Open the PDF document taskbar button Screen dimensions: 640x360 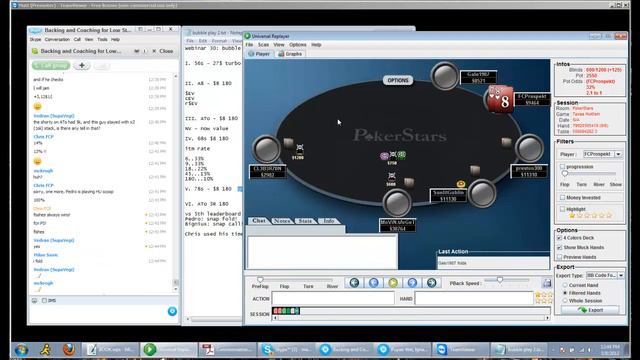(227, 349)
